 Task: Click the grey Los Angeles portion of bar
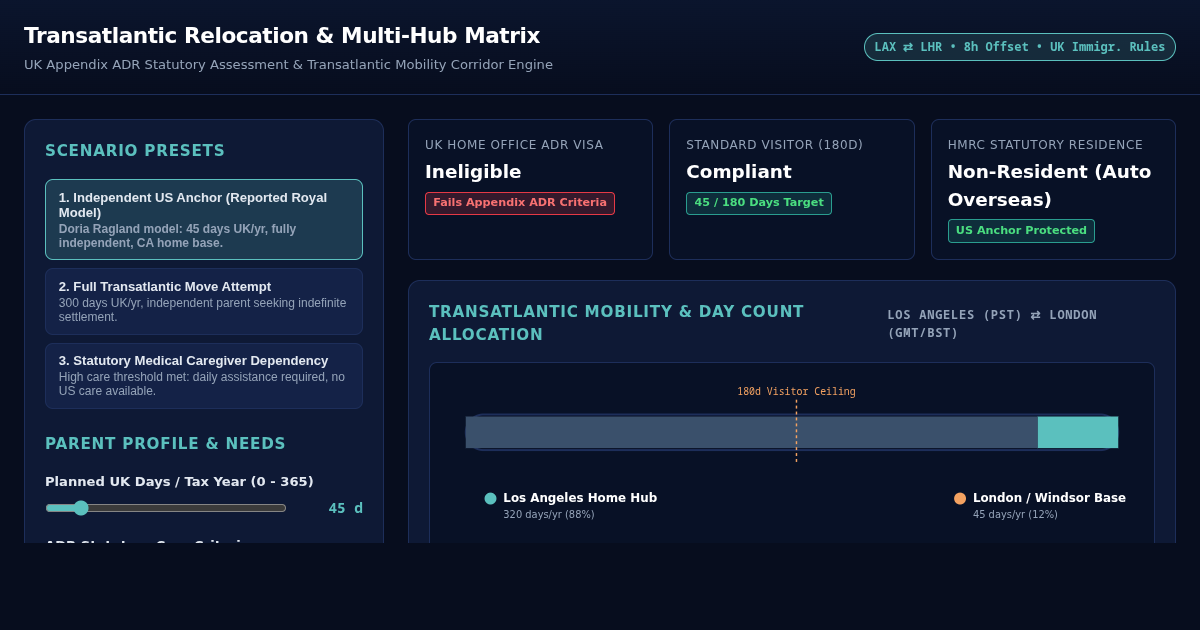[752, 432]
